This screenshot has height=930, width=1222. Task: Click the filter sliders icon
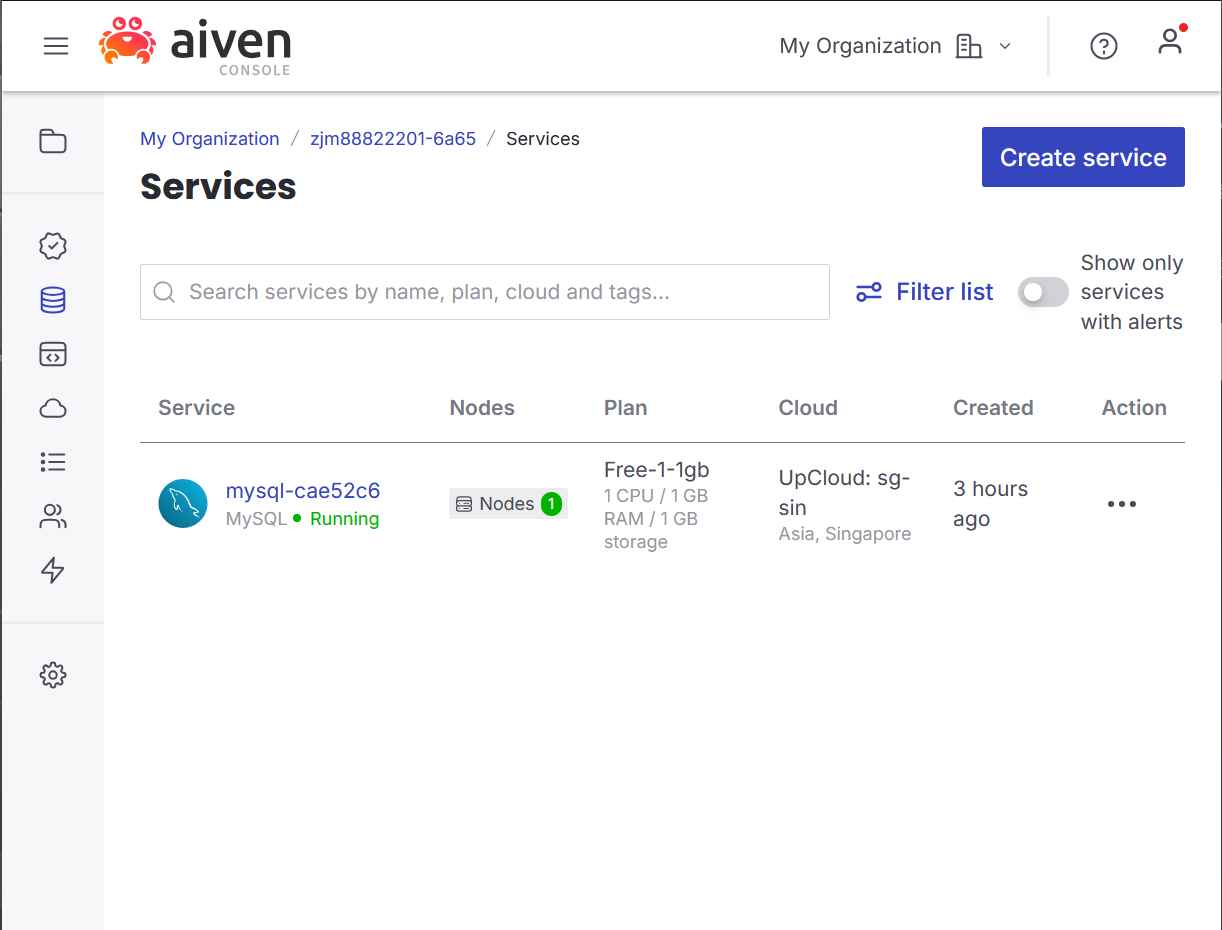click(869, 292)
